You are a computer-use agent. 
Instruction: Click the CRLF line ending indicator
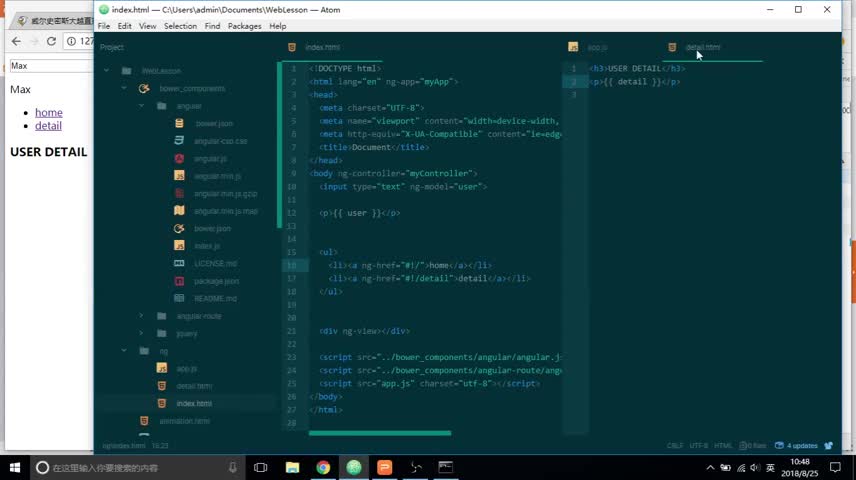(x=675, y=446)
